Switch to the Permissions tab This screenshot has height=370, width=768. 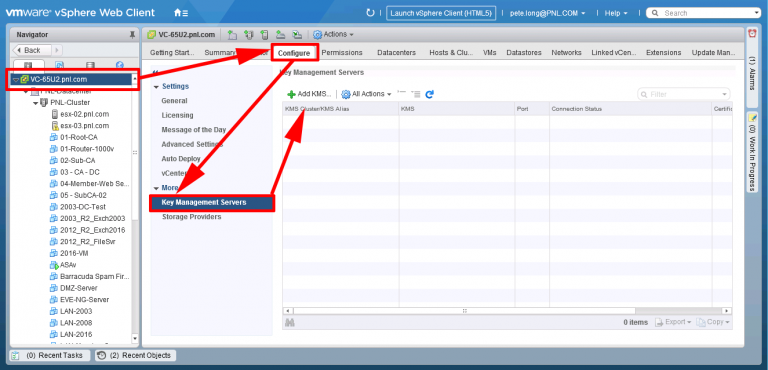tap(342, 52)
